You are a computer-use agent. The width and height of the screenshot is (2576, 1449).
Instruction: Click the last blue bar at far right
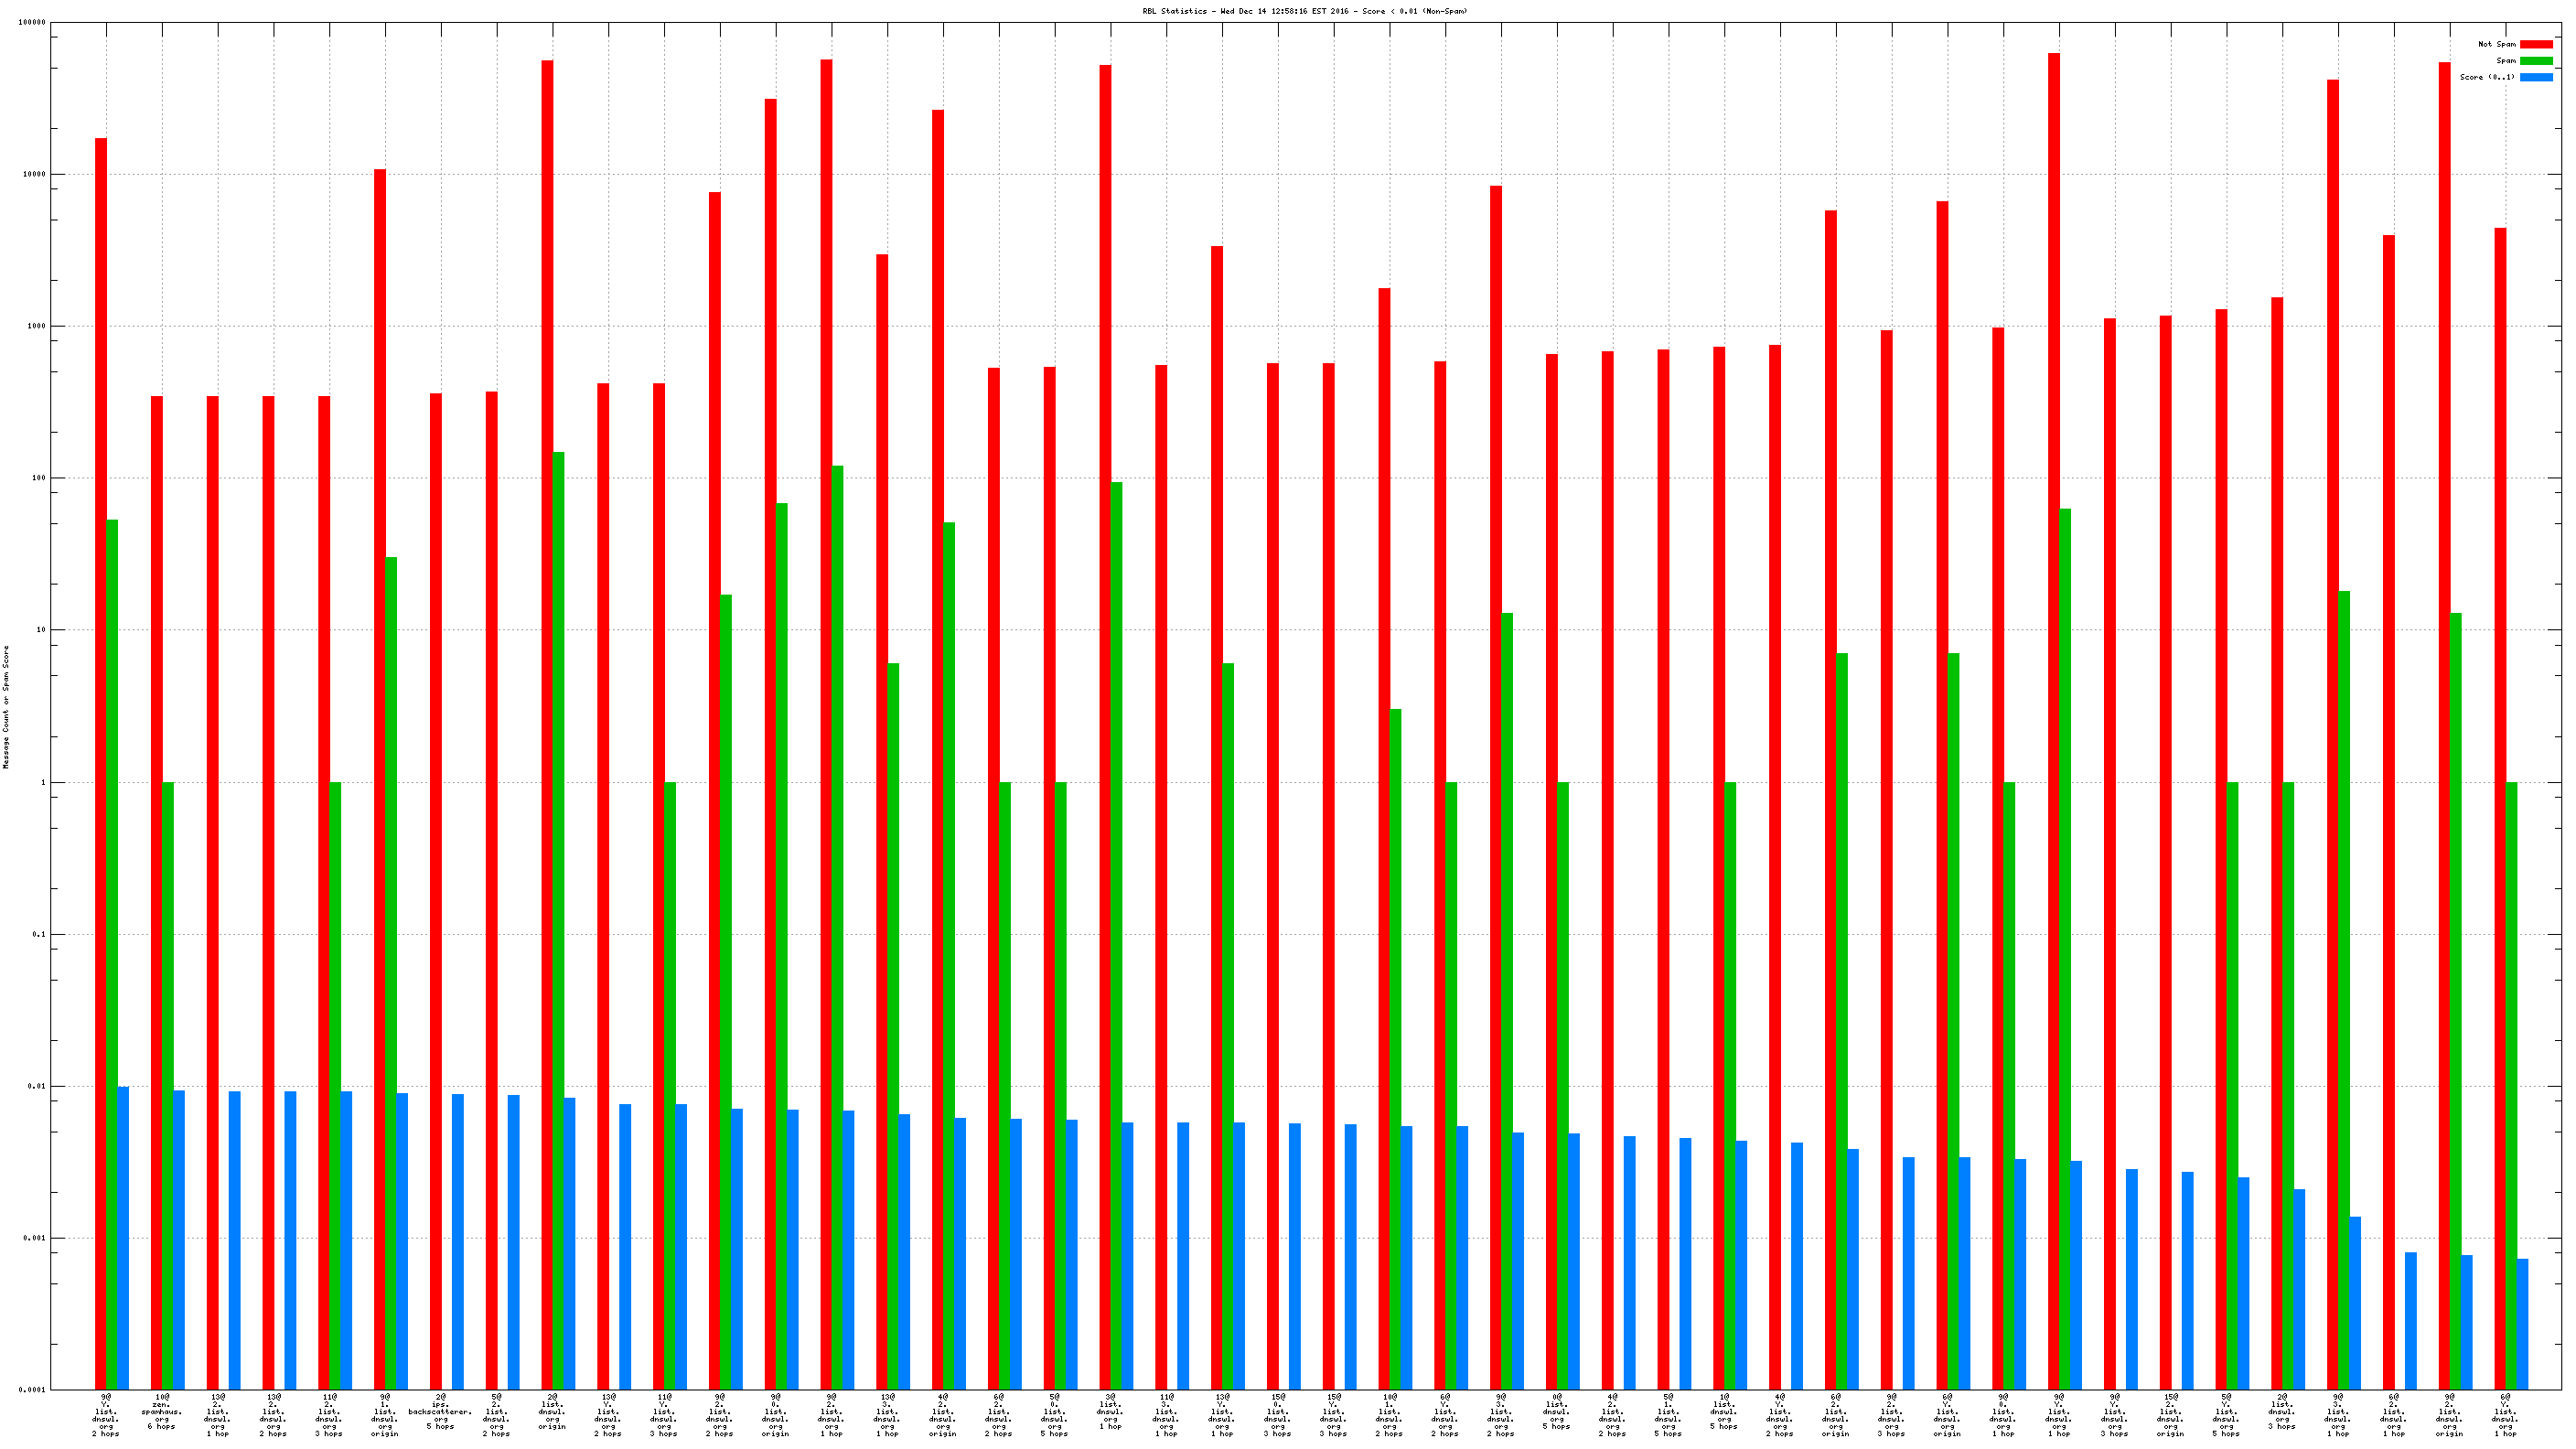[2522, 1323]
